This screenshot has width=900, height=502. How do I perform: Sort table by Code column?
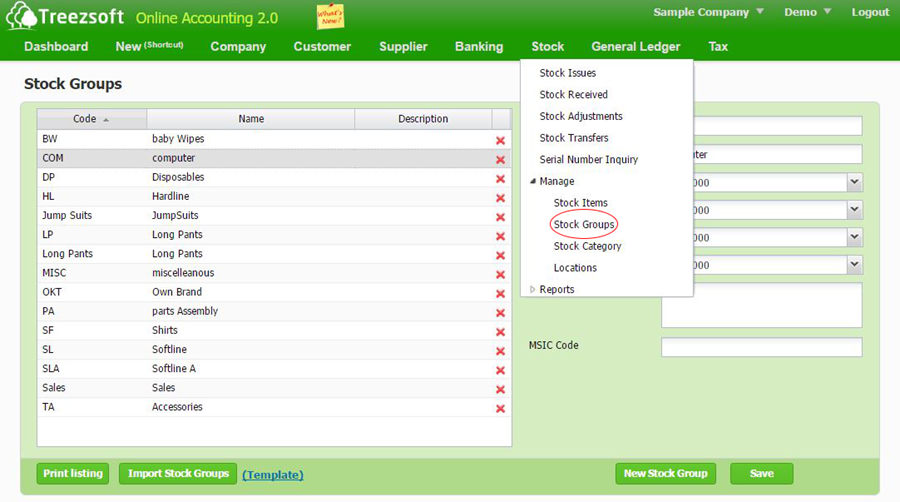coord(91,119)
